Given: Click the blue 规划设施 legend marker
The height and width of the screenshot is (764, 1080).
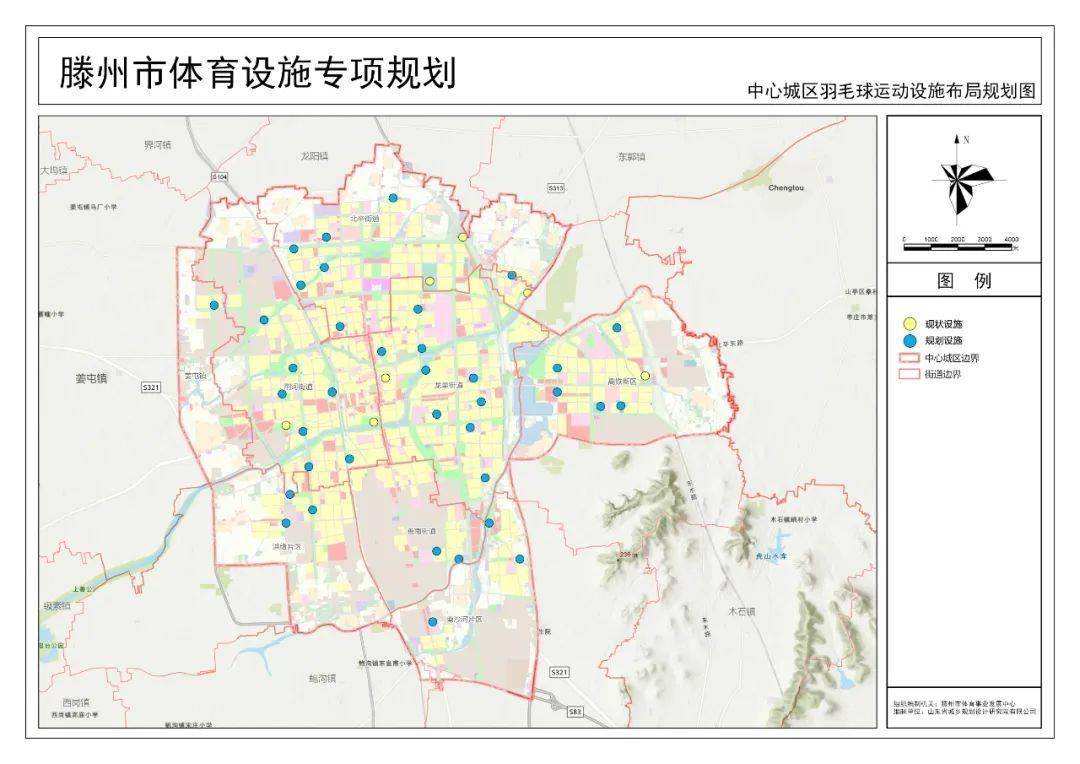Looking at the screenshot, I should click(909, 340).
